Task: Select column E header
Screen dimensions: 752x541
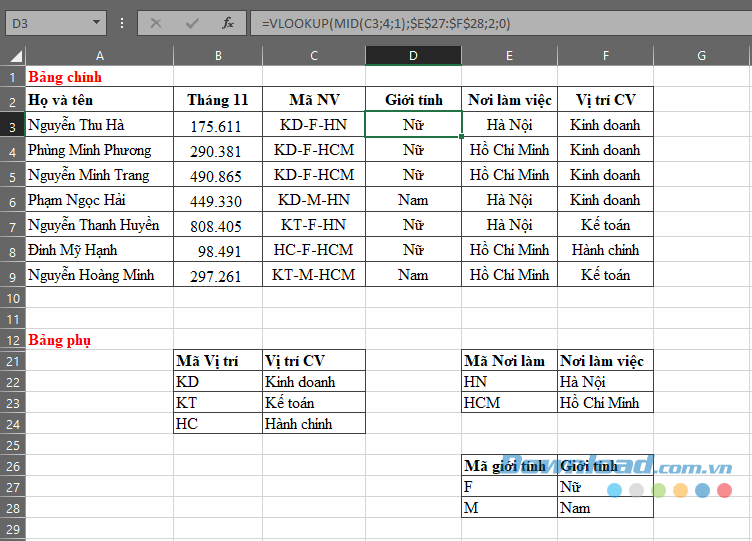Action: 509,56
